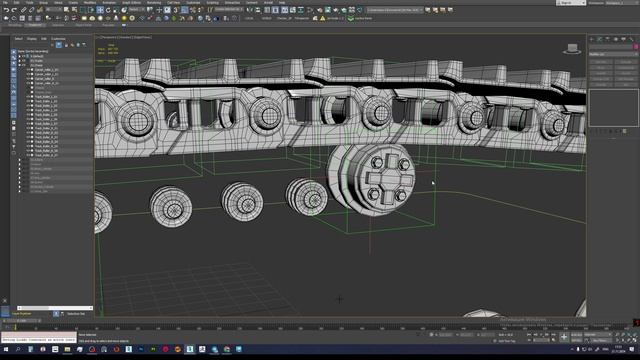Open the Create tab in command panel
This screenshot has height=360, width=640.
click(x=592, y=39)
